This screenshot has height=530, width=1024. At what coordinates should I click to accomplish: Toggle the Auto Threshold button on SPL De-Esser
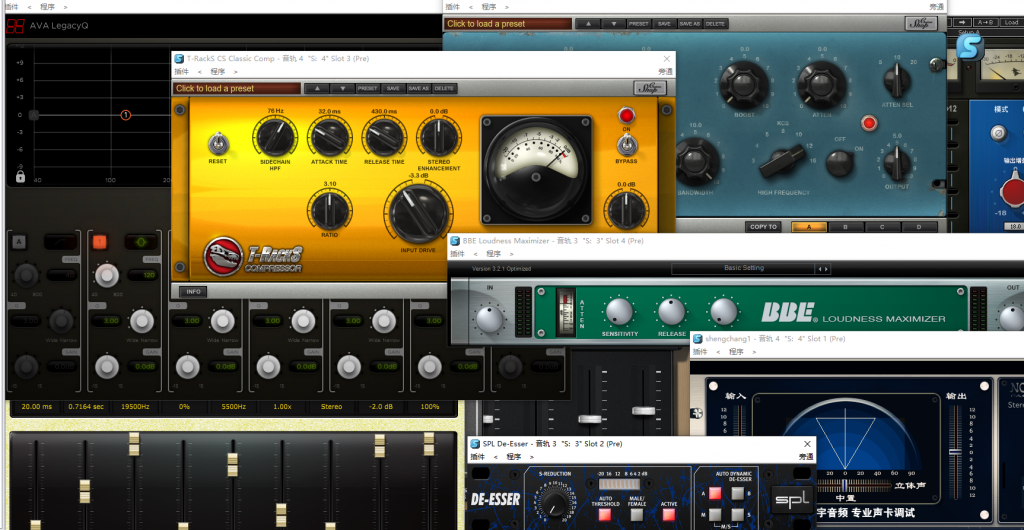(605, 514)
